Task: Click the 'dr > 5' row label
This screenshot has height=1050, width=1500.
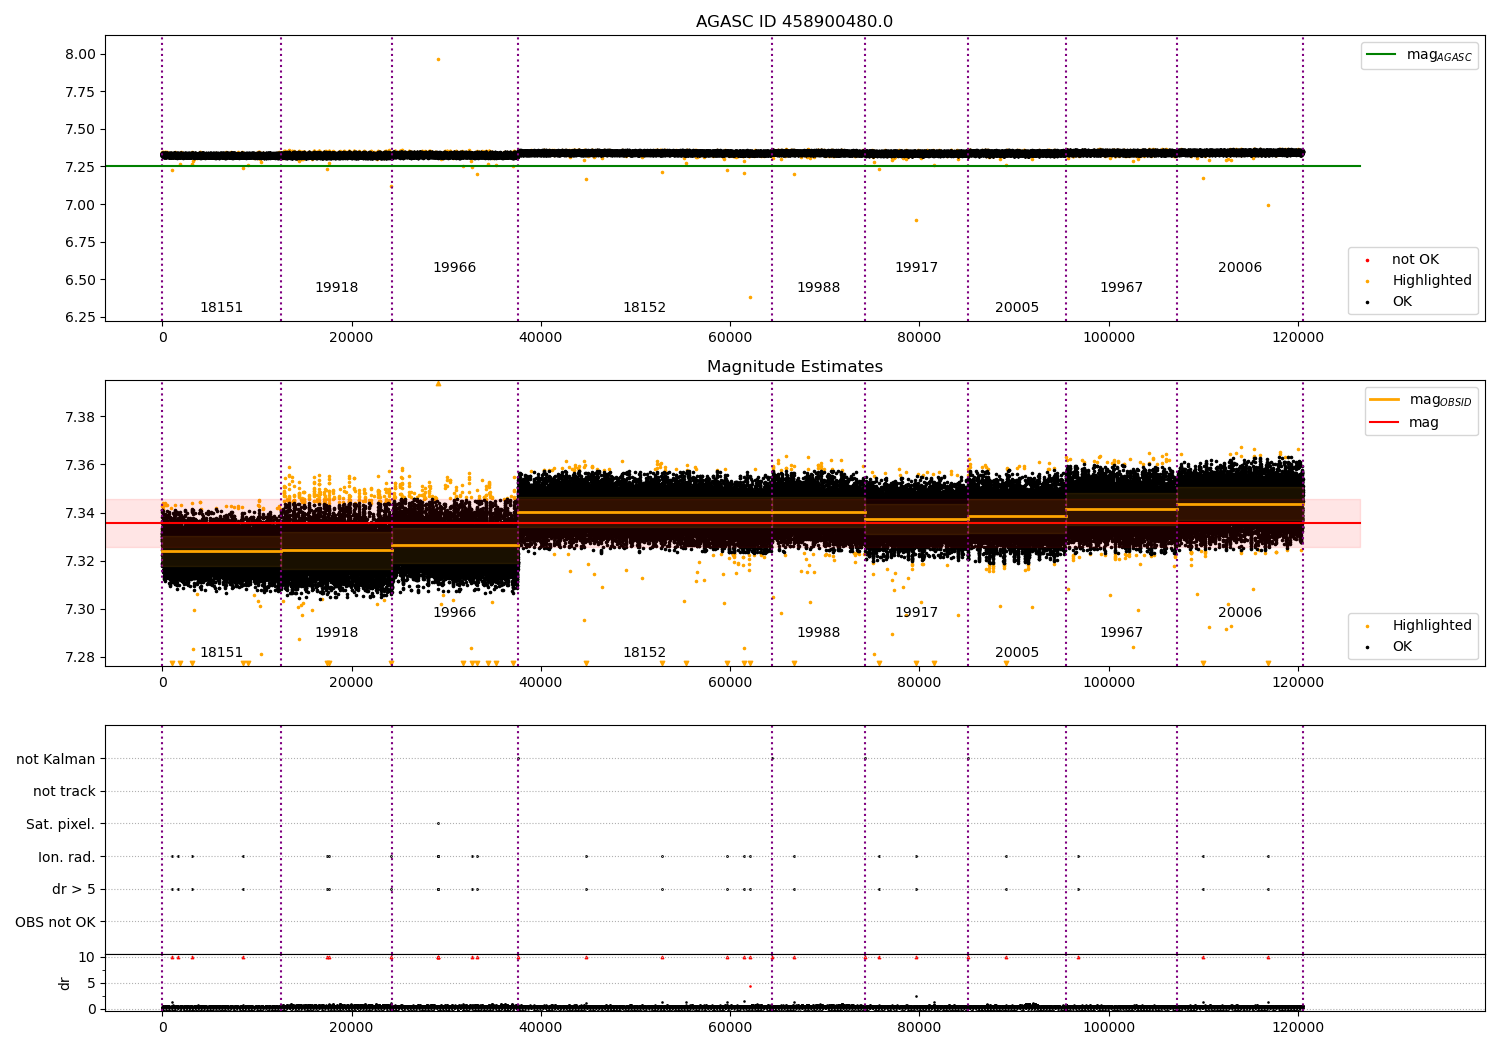Action: pos(74,889)
